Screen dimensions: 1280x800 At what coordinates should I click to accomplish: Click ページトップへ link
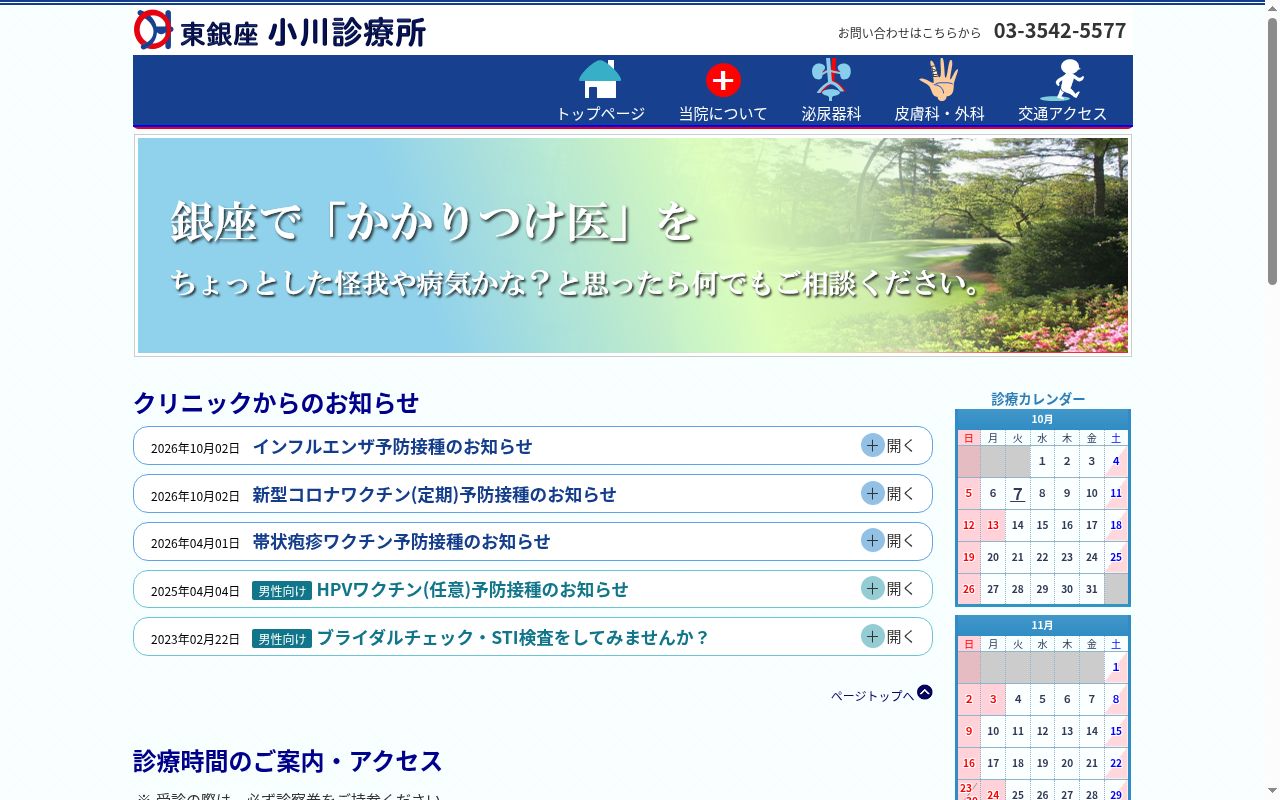pos(872,695)
